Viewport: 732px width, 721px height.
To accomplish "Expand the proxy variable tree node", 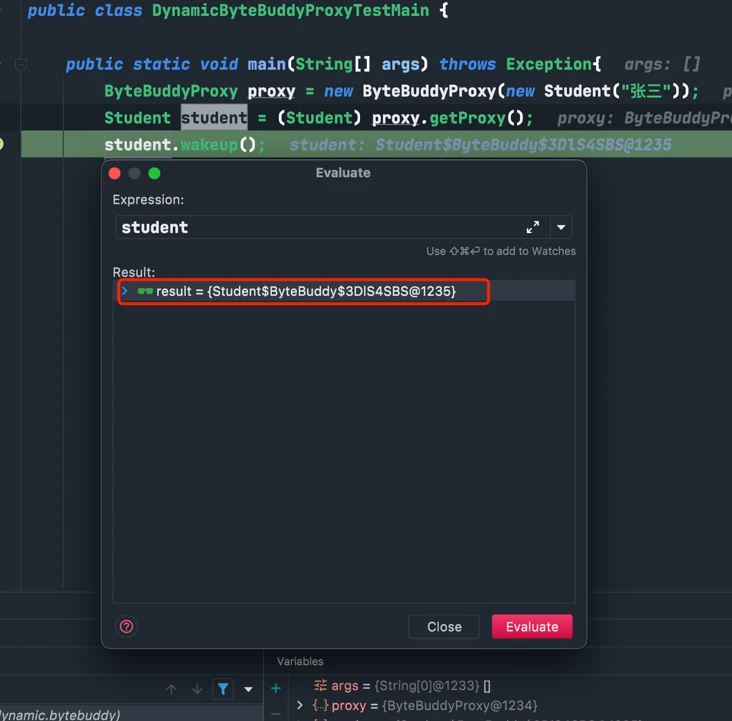I will (x=300, y=705).
